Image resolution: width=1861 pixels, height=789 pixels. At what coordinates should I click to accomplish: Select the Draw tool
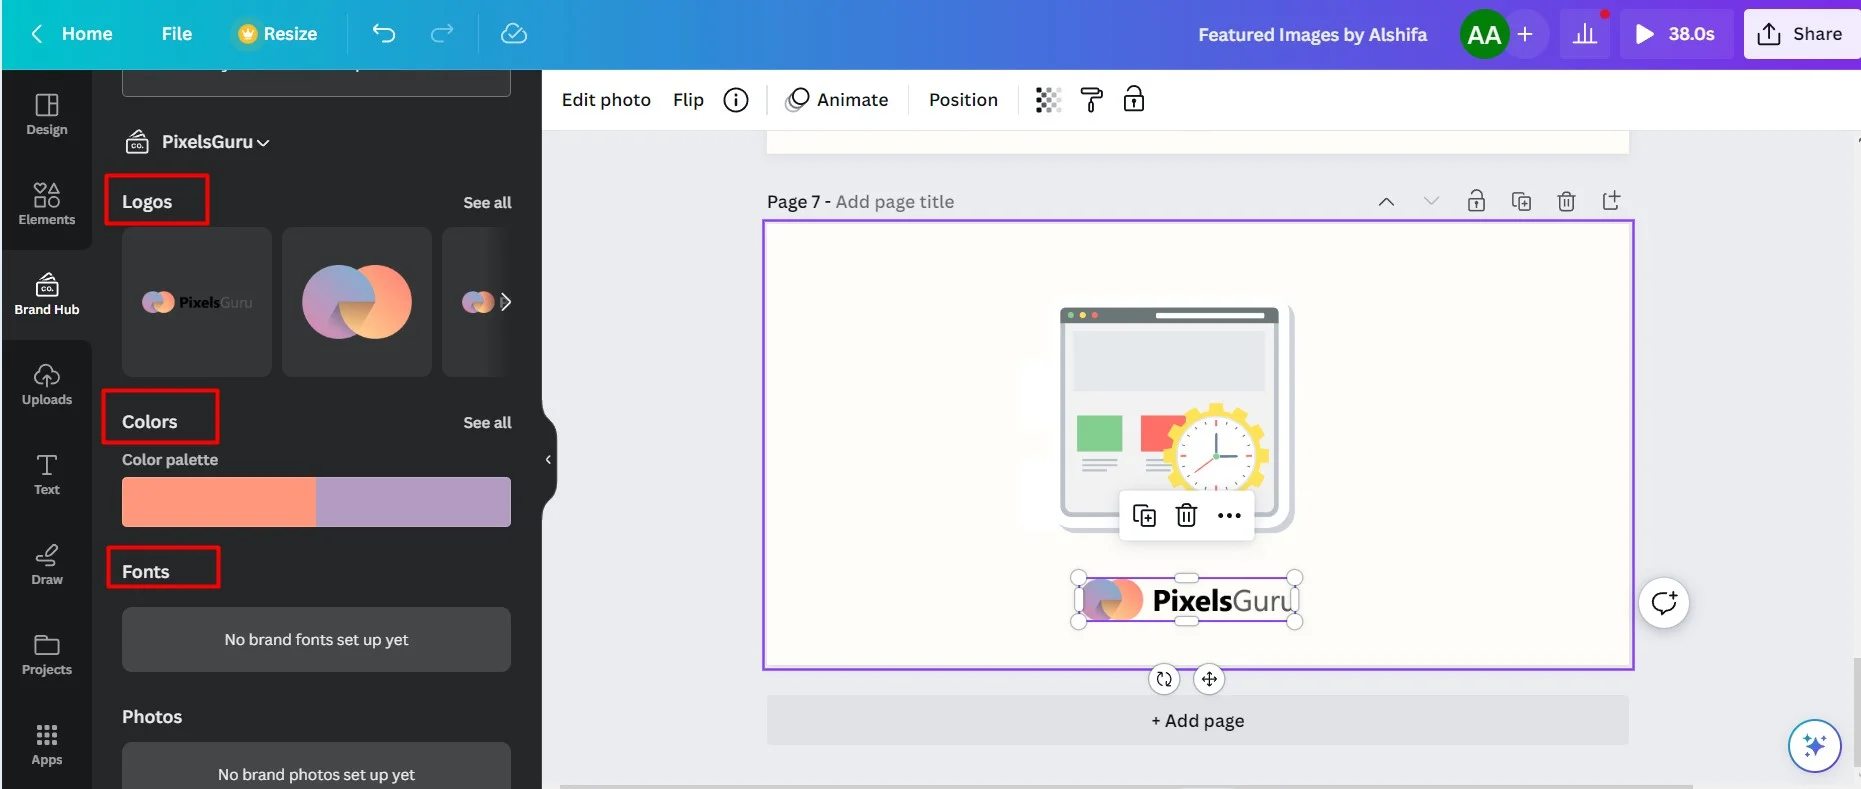point(47,565)
